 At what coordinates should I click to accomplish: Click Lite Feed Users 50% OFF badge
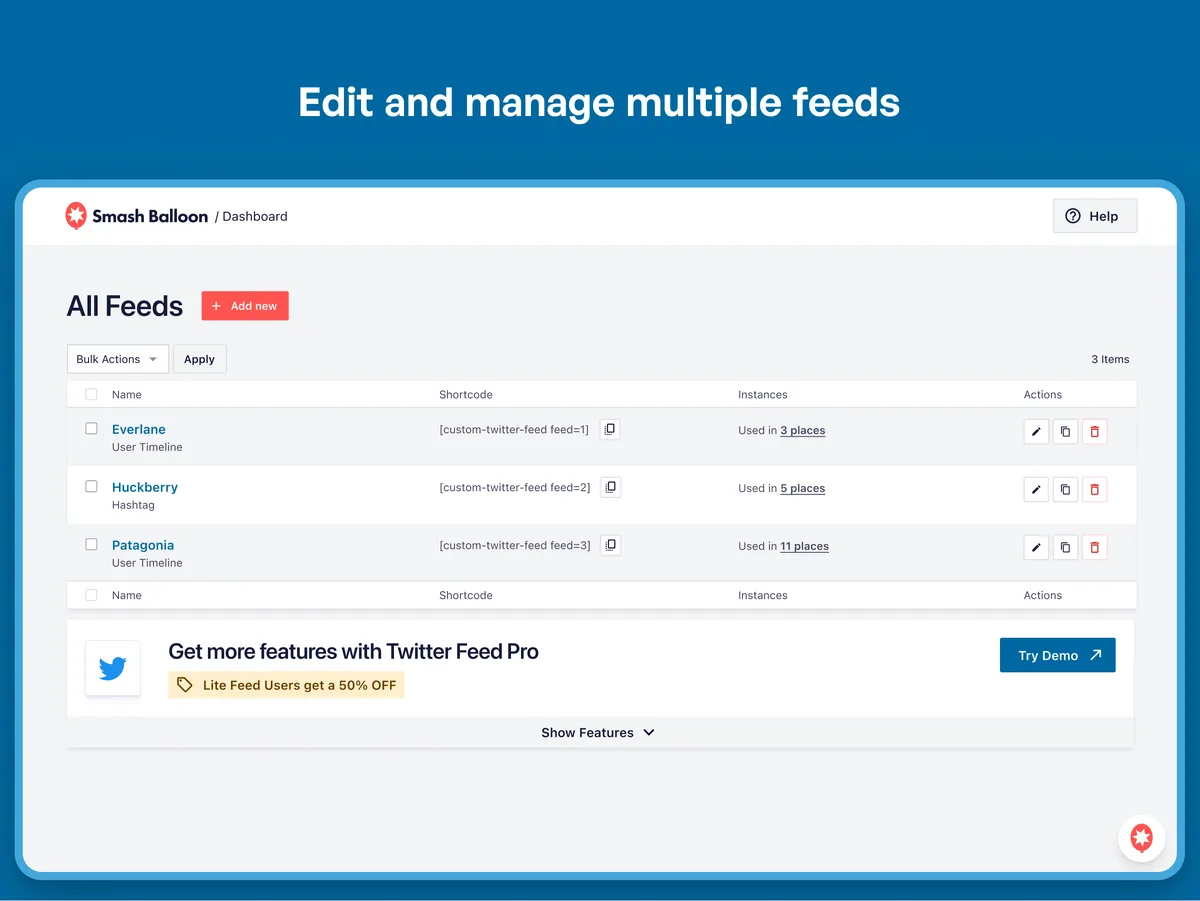286,685
